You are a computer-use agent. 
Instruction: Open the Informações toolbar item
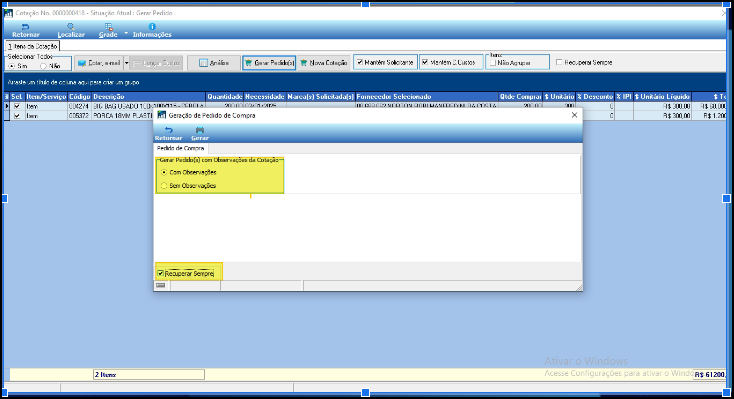pyautogui.click(x=152, y=30)
